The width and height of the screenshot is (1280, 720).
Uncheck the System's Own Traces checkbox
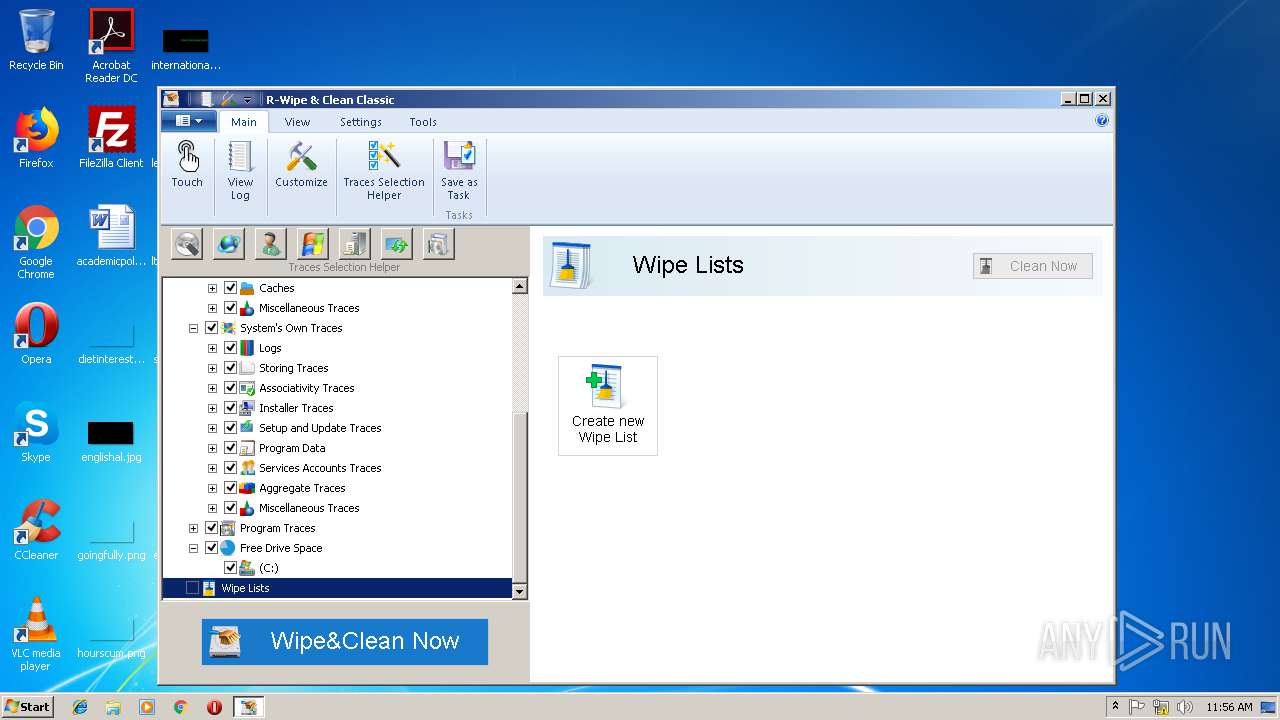click(212, 328)
